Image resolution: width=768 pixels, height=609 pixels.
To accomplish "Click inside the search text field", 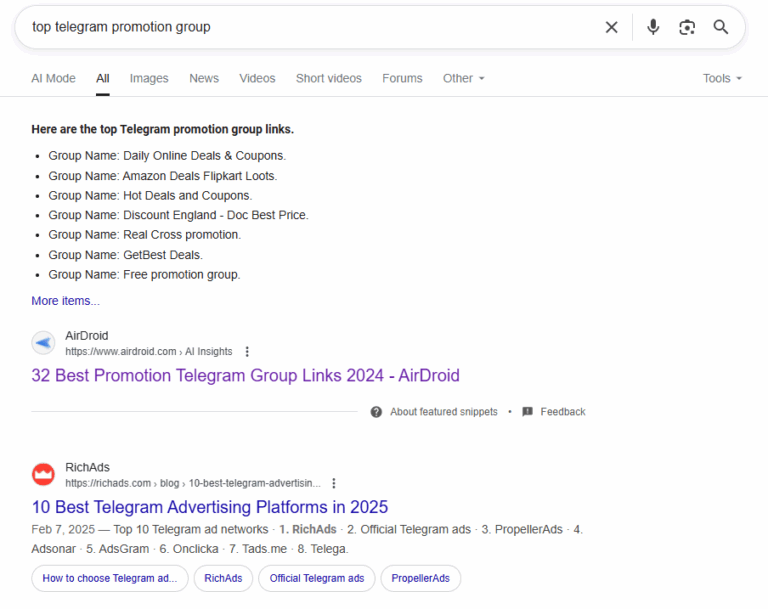I will click(x=313, y=27).
